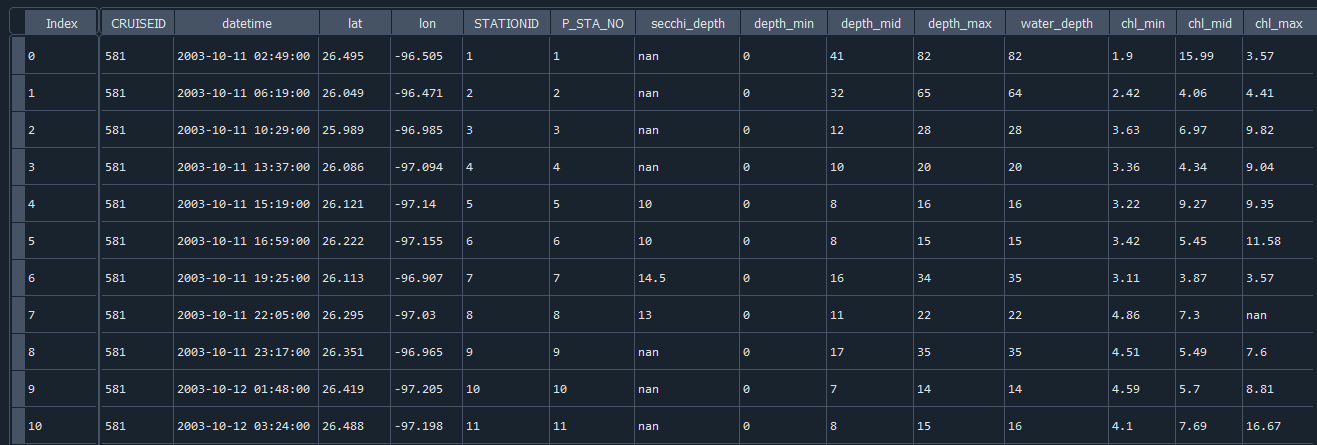Screen dimensions: 1317x445
Task: Select chl_max value 11.58
Action: click(x=1277, y=240)
